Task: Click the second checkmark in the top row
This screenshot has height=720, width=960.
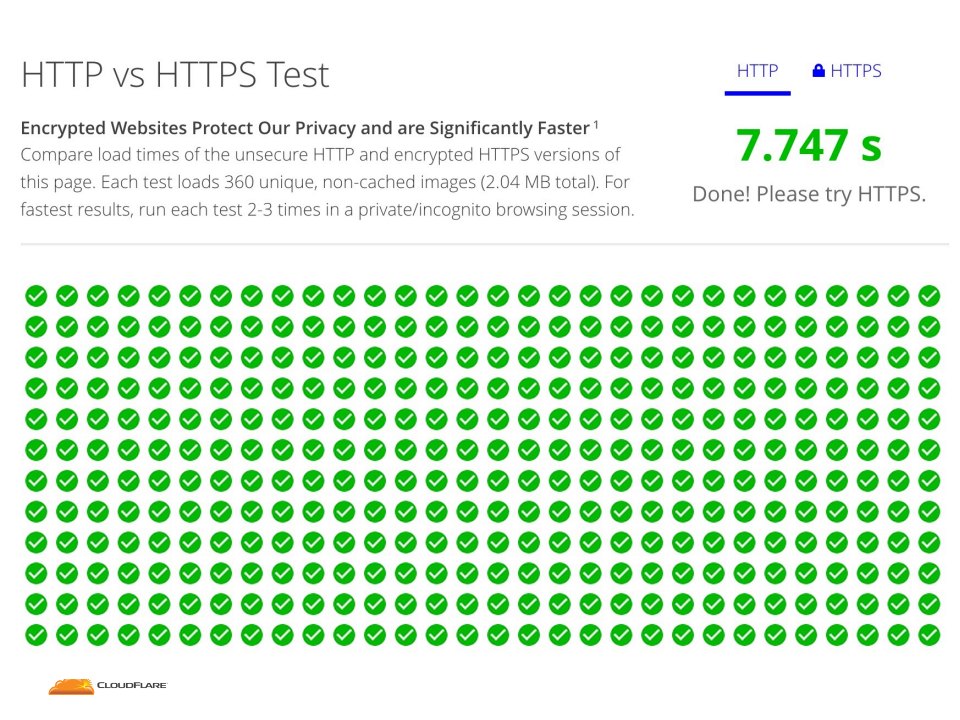Action: click(67, 295)
